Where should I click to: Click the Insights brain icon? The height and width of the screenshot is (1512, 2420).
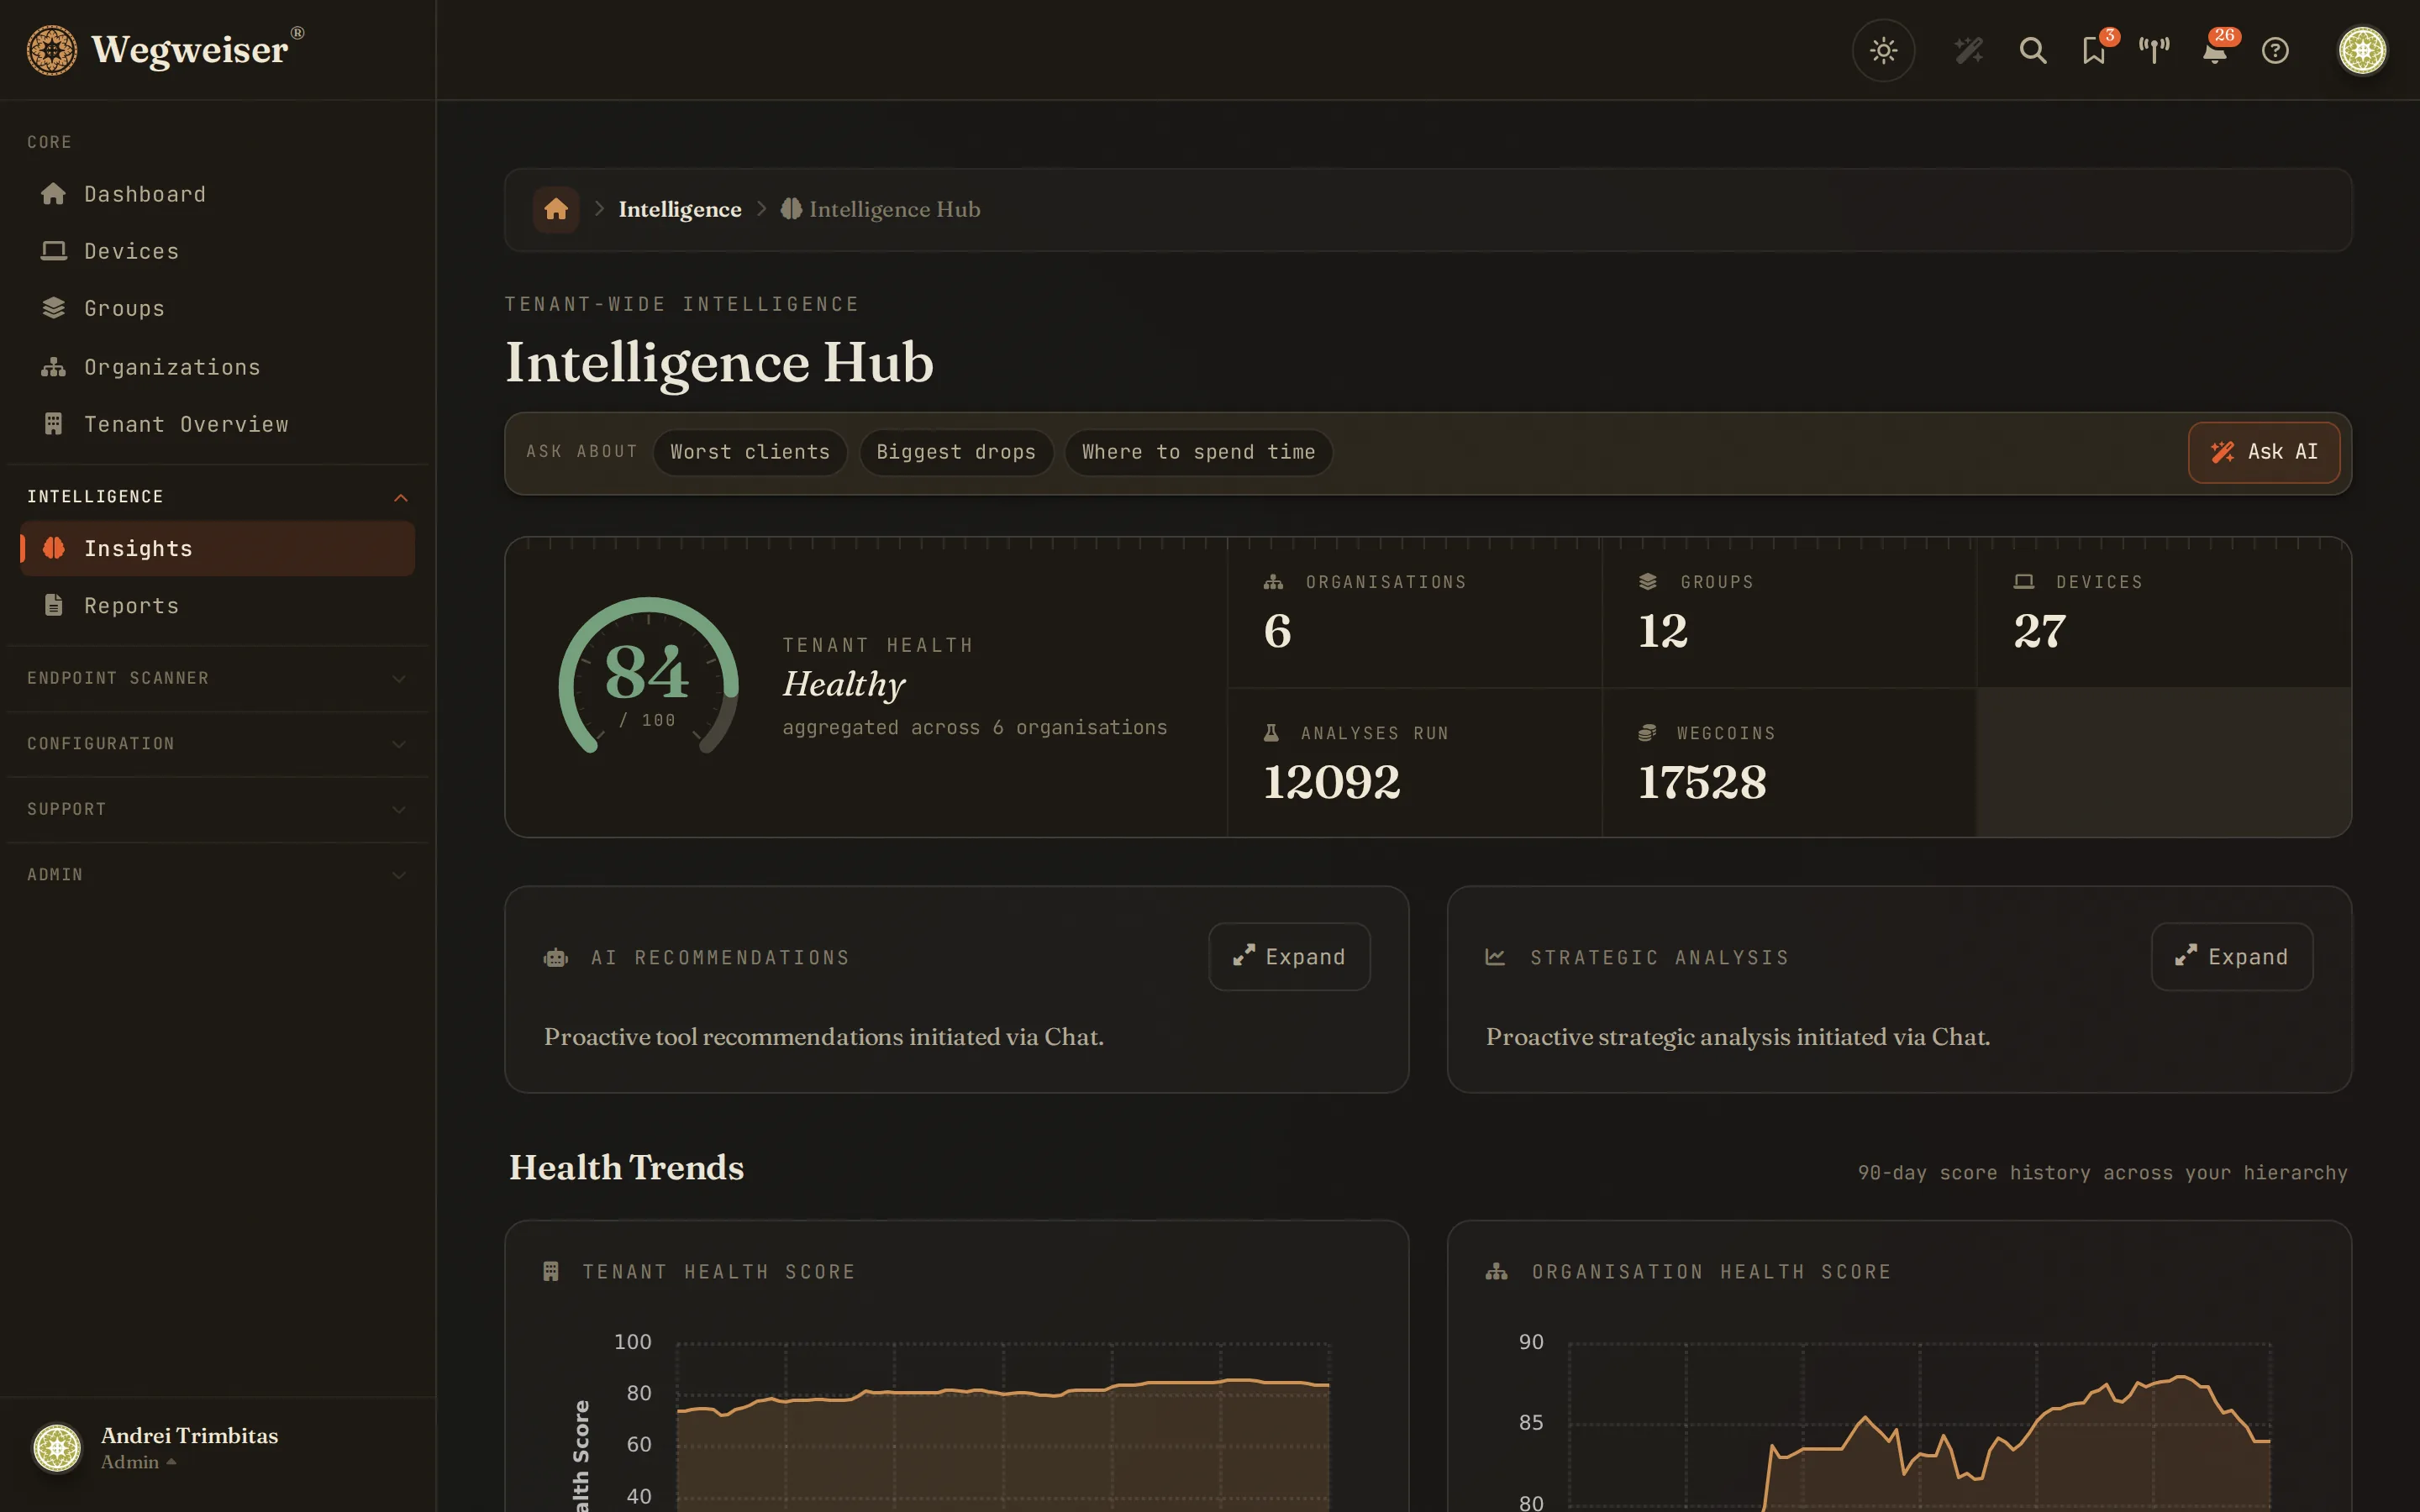[54, 548]
